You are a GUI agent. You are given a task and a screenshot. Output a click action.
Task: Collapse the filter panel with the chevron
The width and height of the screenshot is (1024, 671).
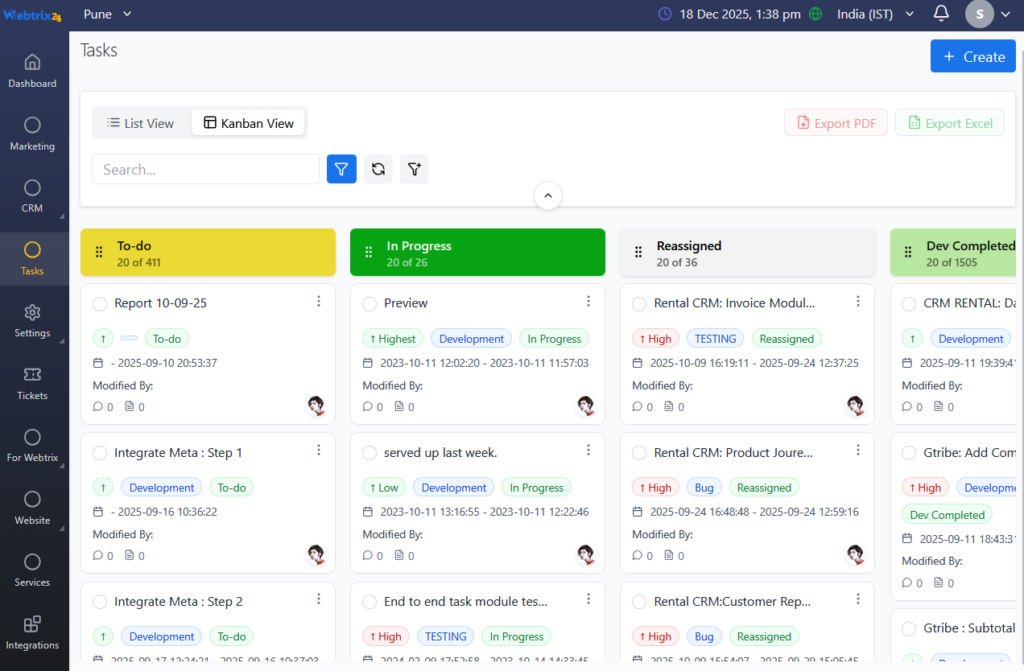548,196
